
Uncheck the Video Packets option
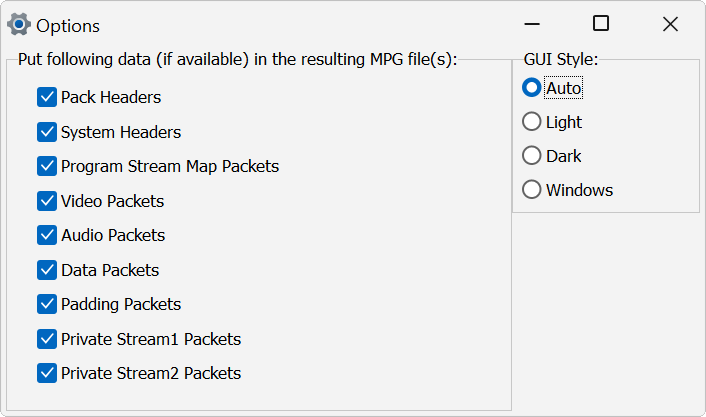click(x=47, y=201)
